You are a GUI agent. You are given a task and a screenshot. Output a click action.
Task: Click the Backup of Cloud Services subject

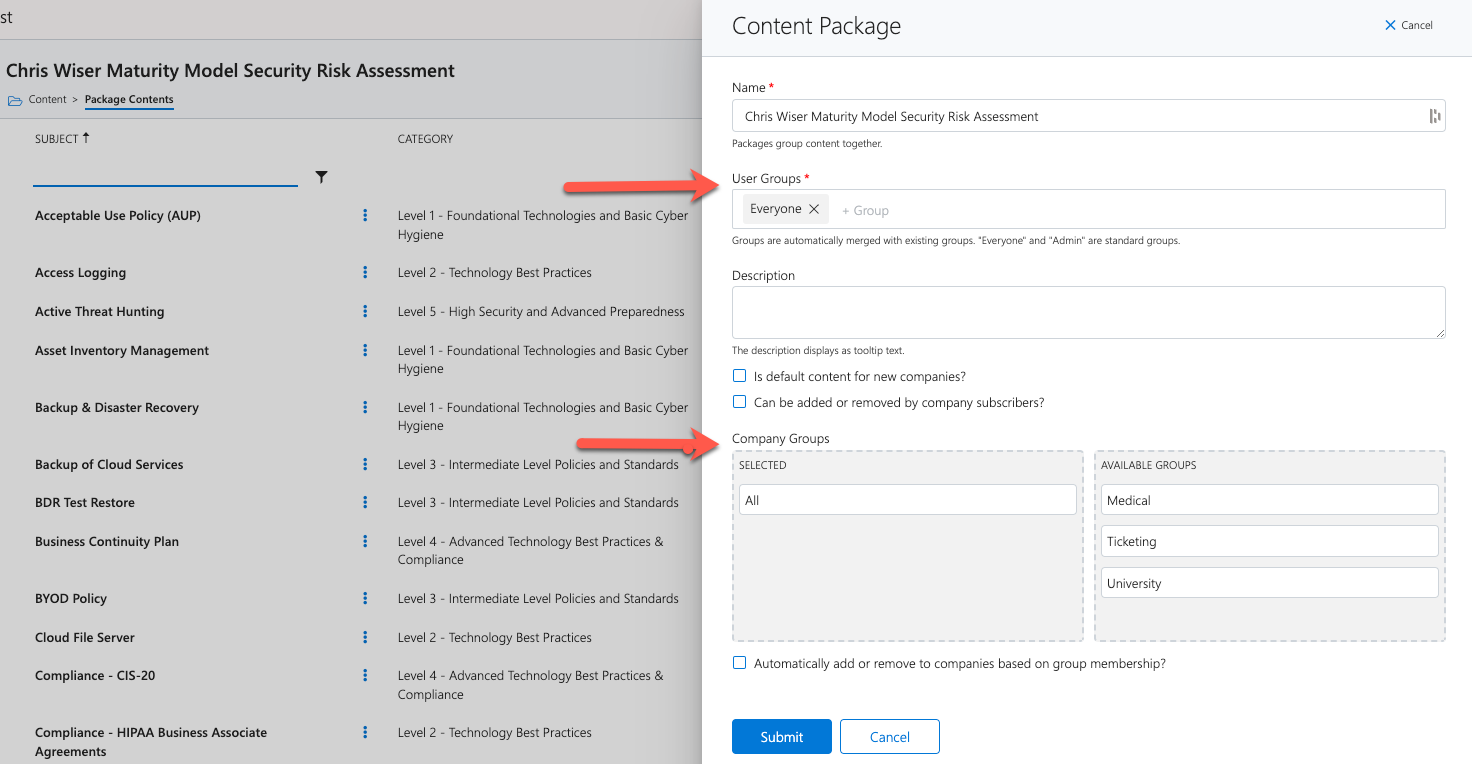109,464
